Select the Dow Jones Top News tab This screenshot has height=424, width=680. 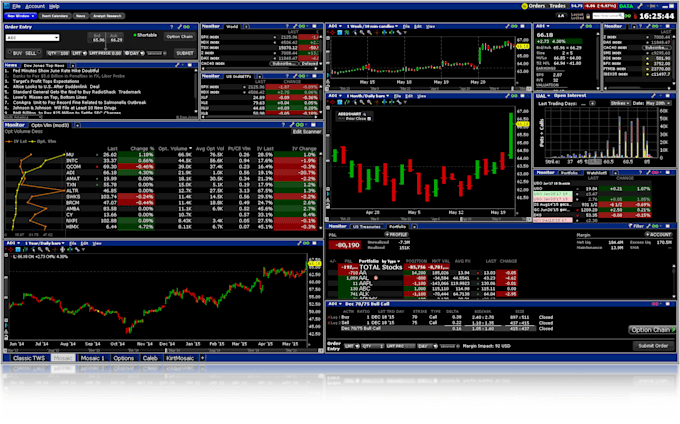pos(44,65)
